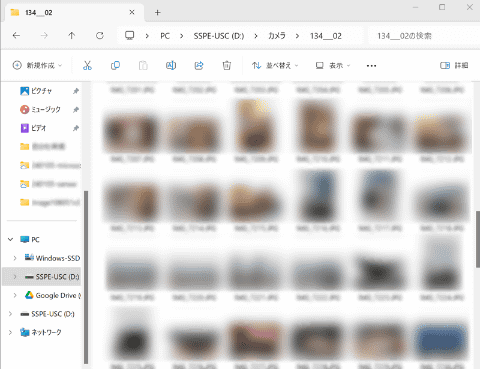The width and height of the screenshot is (480, 369).
Task: Open the three-dots See more menu
Action: [x=371, y=66]
